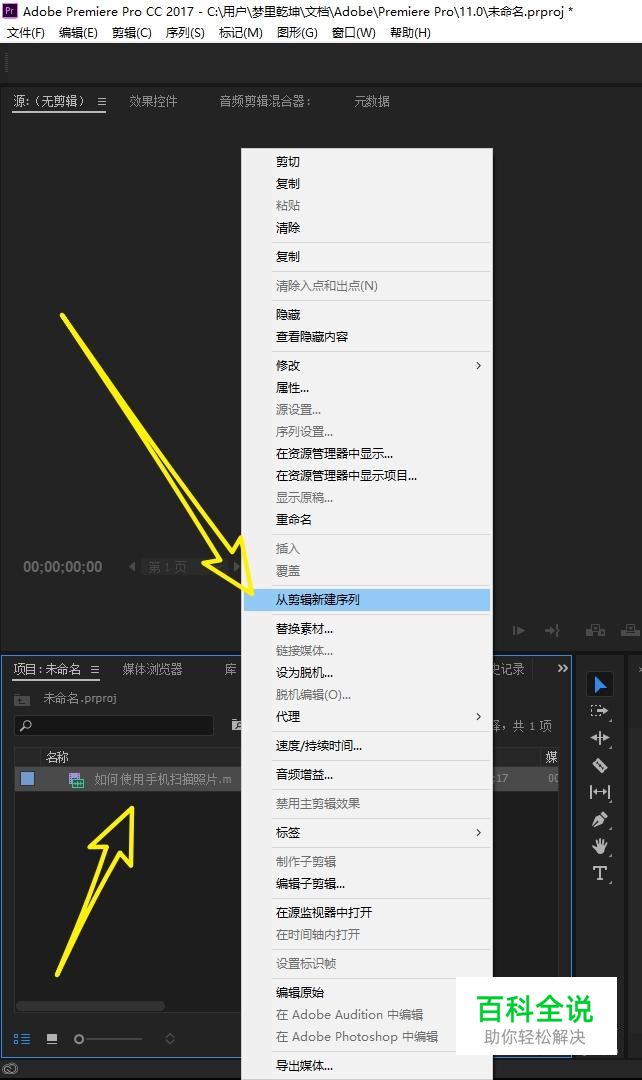Image resolution: width=642 pixels, height=1080 pixels.
Task: Click the Go to Out point button
Action: click(x=552, y=630)
